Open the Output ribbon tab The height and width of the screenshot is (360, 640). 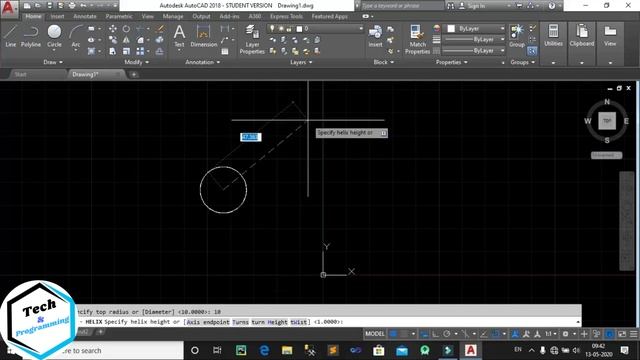[x=201, y=16]
